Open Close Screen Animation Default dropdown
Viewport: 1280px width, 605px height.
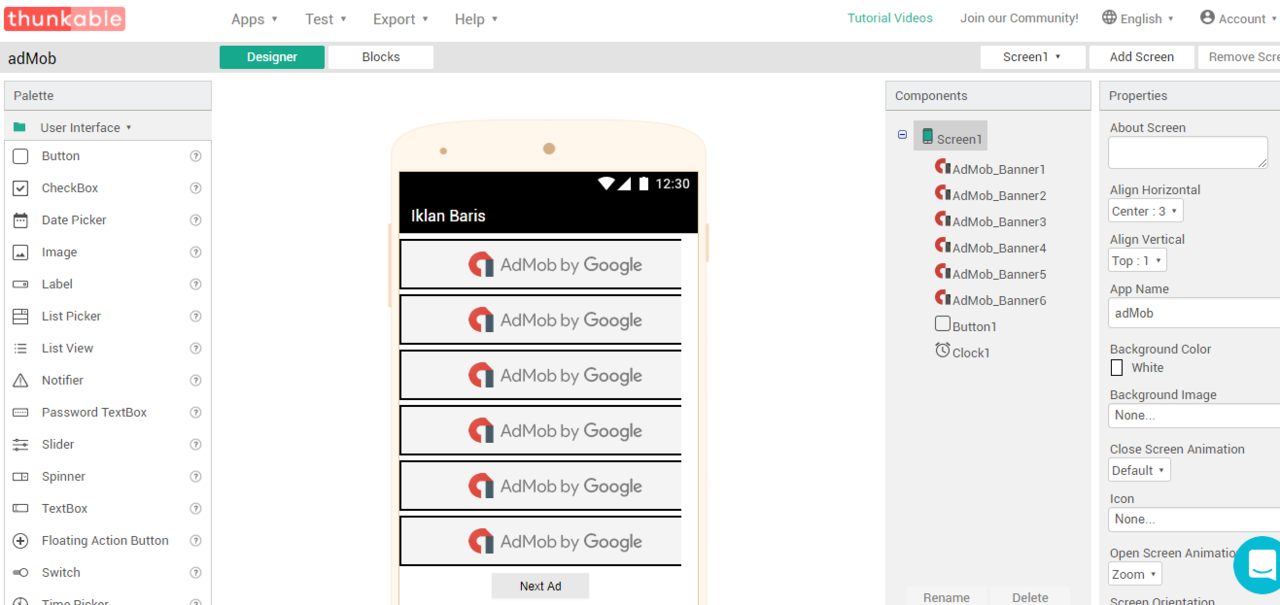[x=1139, y=470]
